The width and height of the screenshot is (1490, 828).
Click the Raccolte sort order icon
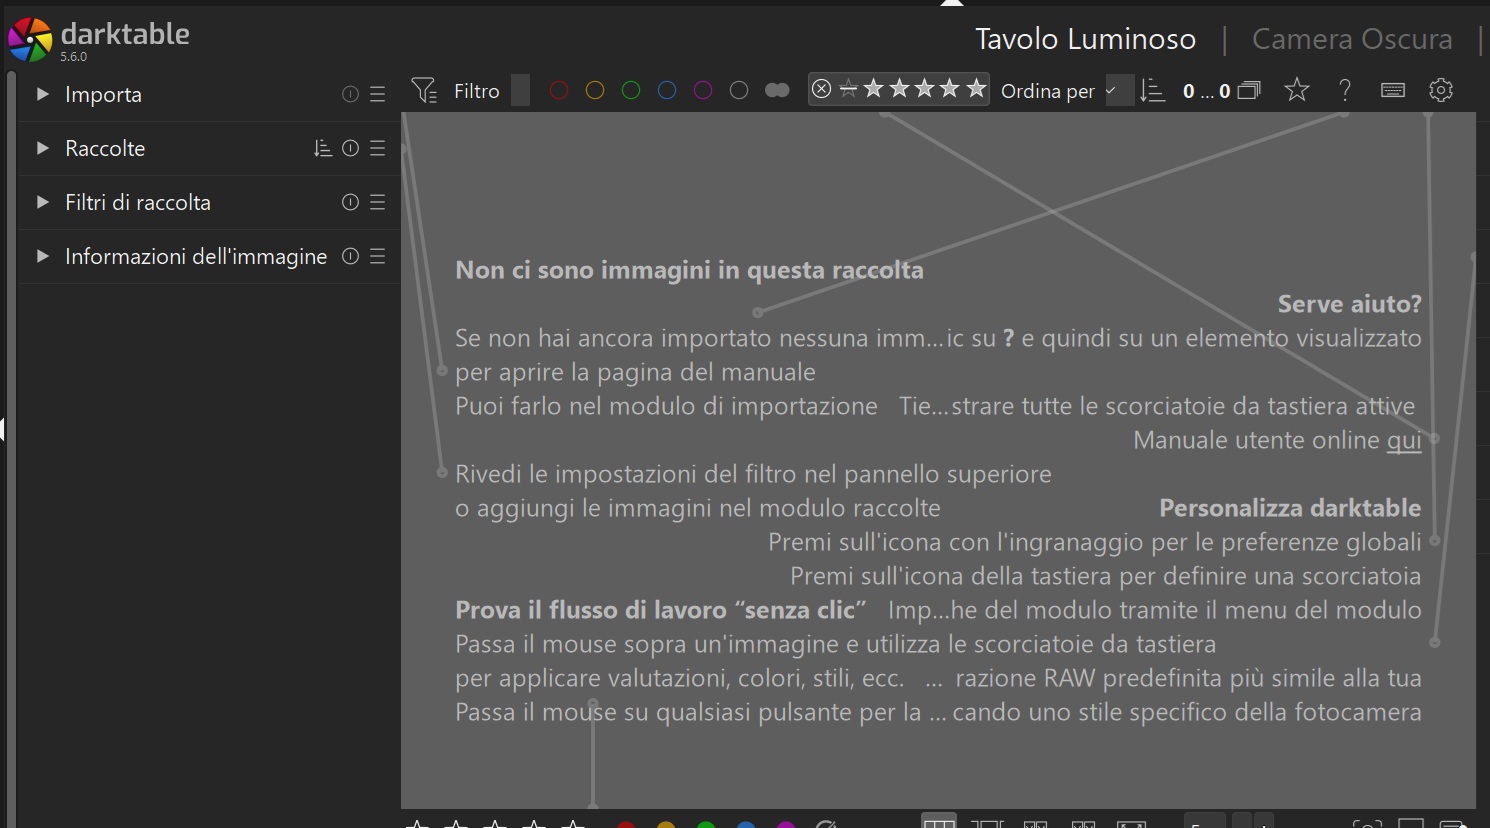(323, 148)
